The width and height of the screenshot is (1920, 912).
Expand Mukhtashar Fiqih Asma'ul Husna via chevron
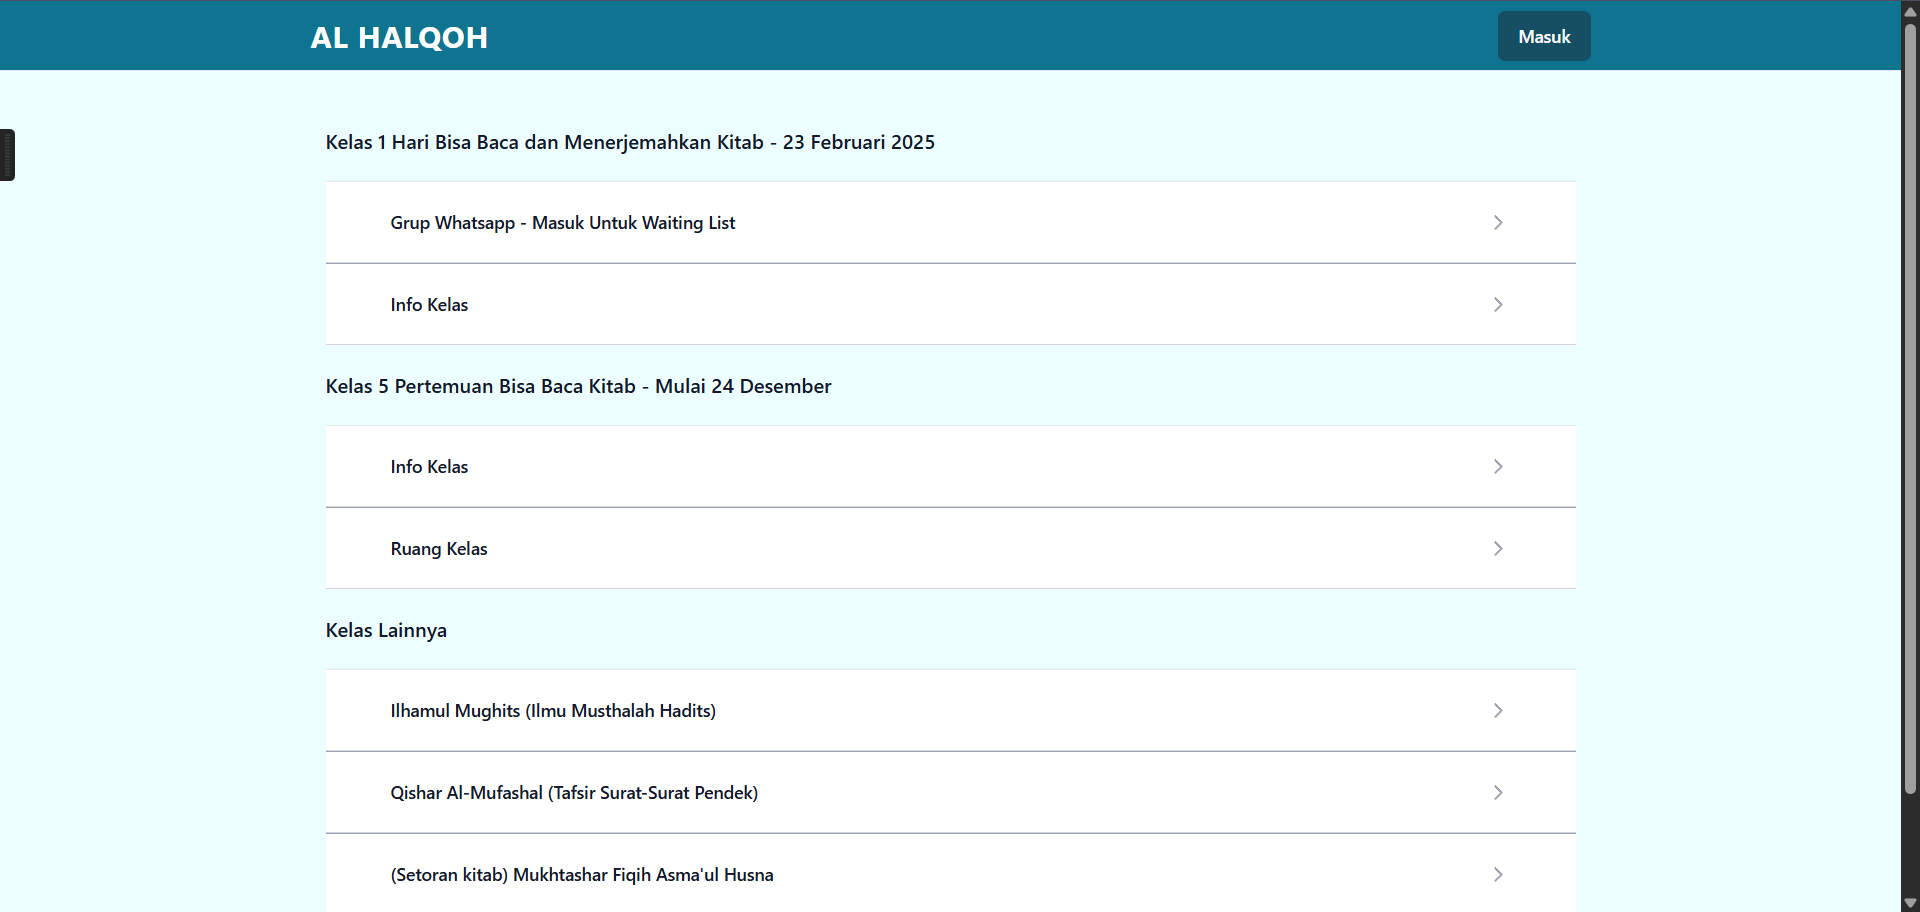(x=1497, y=875)
